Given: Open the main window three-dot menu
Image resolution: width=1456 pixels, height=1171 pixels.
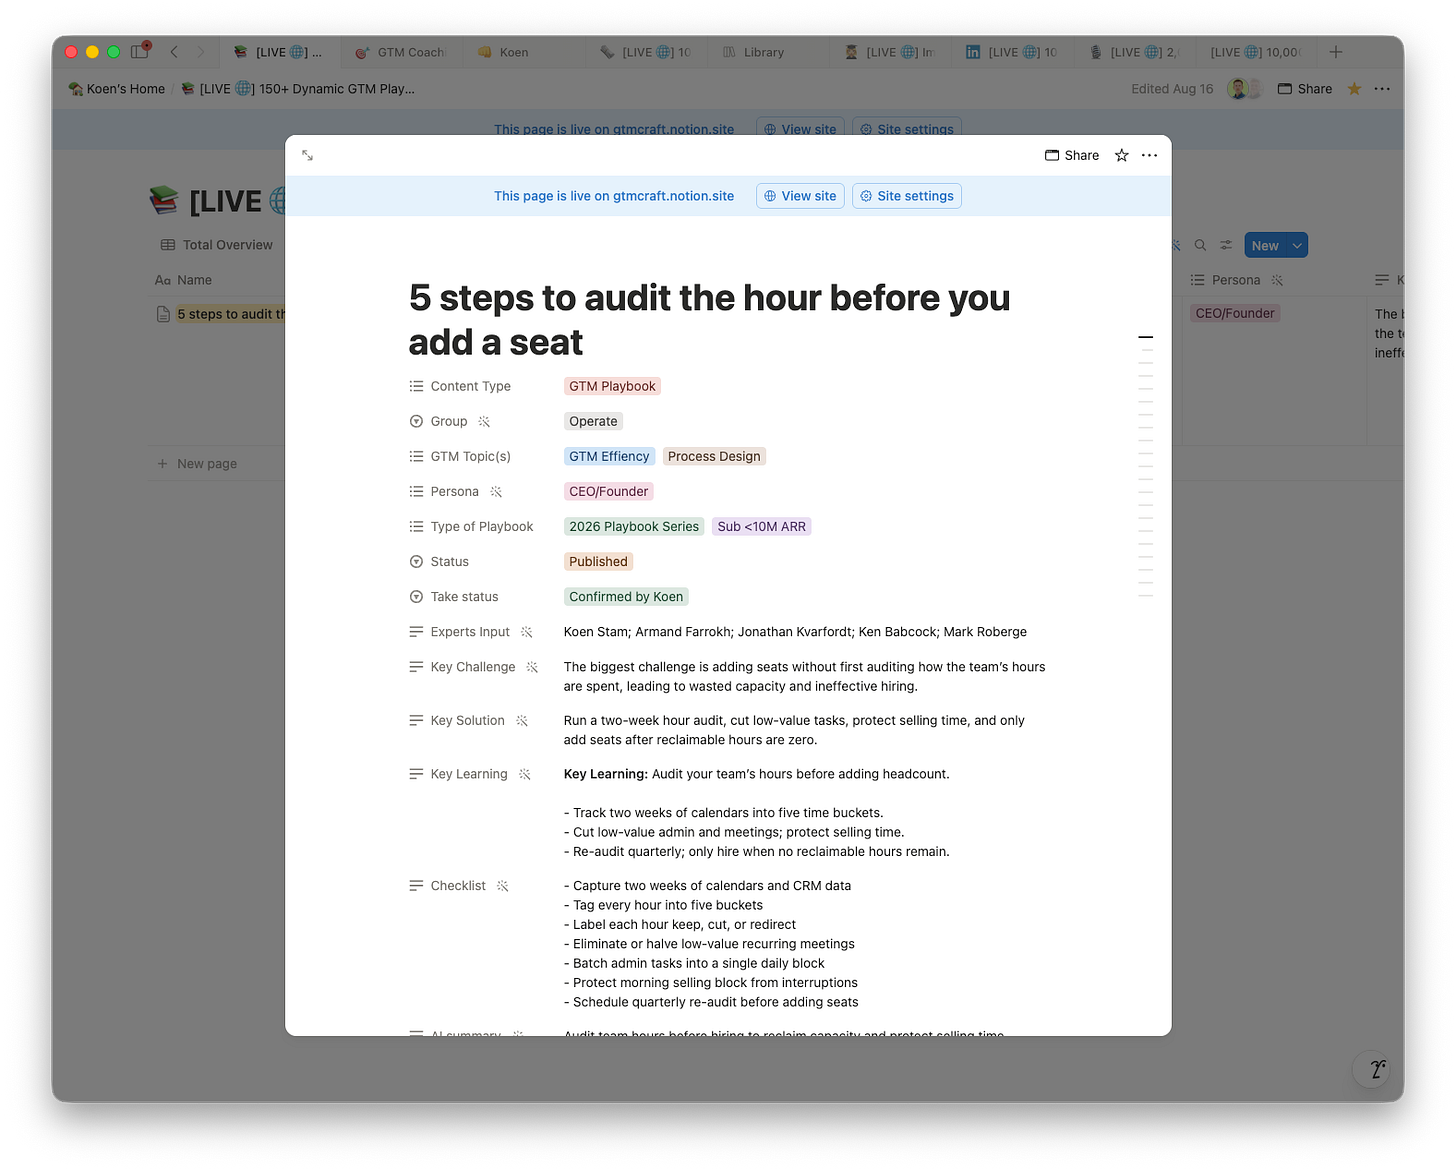Looking at the screenshot, I should (1382, 89).
